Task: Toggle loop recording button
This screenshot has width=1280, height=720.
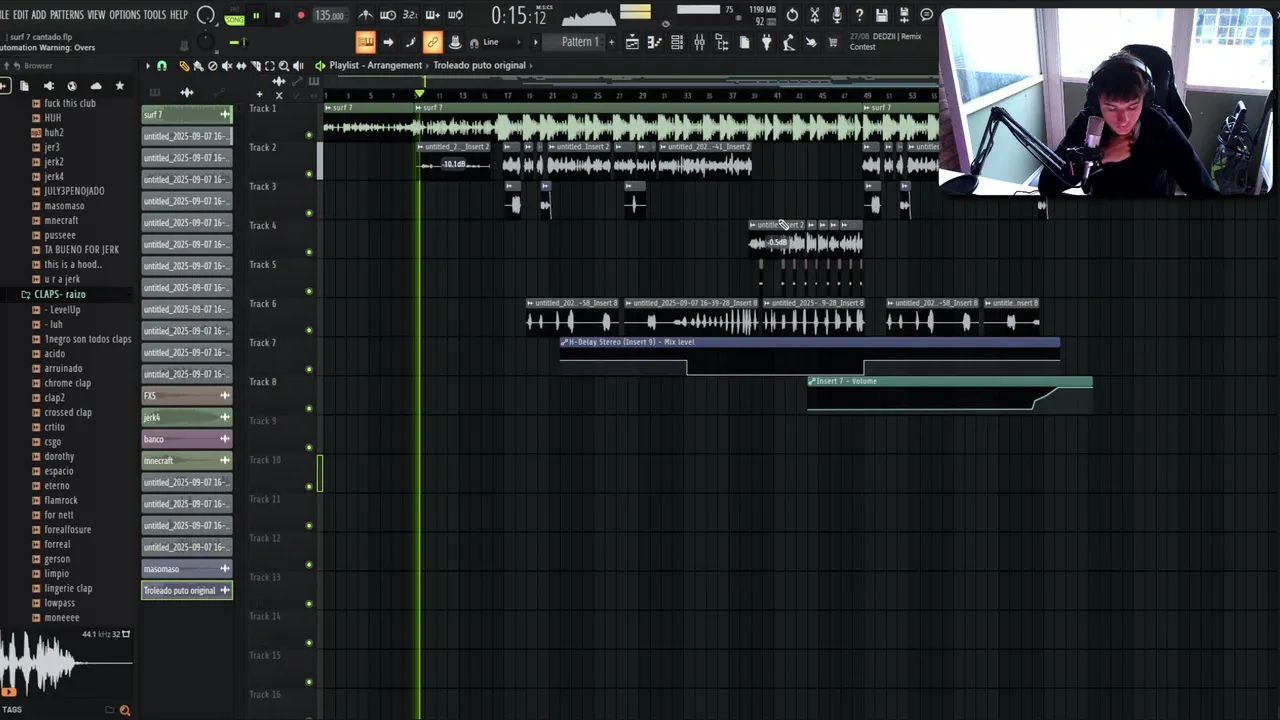Action: point(455,15)
